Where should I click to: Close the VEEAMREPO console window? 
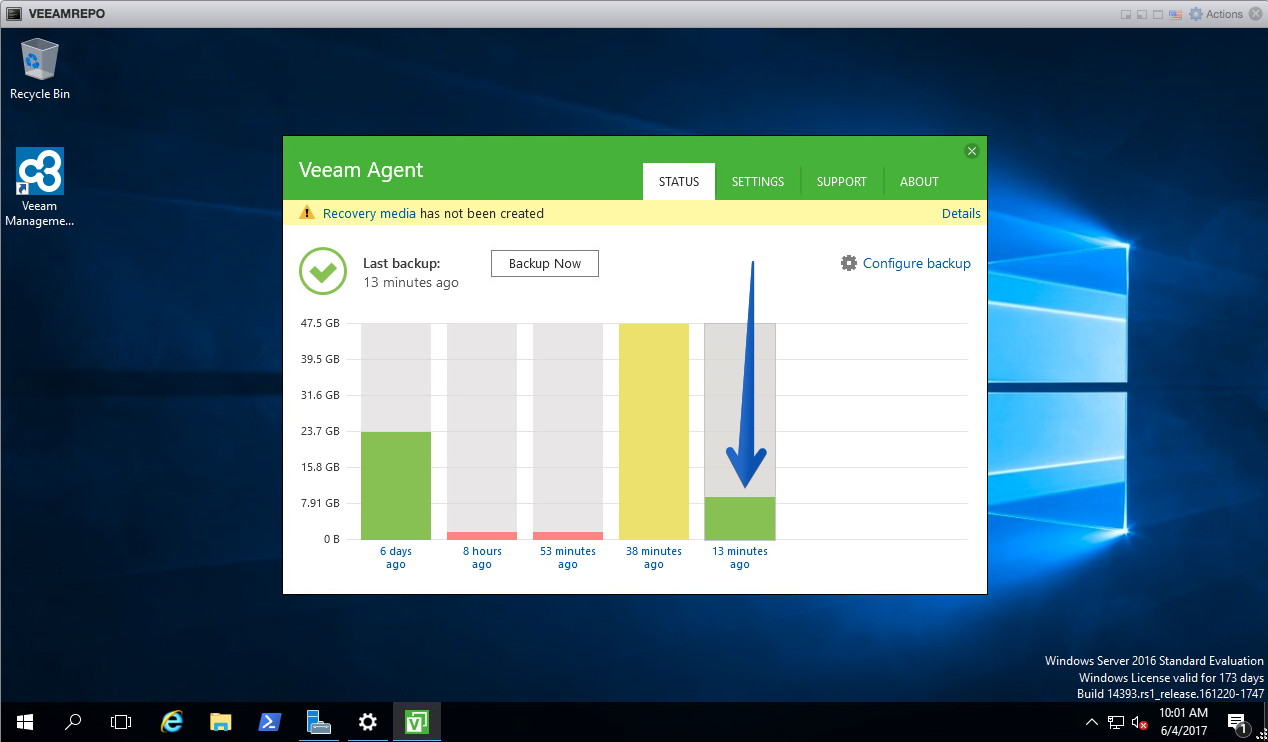pos(1256,14)
